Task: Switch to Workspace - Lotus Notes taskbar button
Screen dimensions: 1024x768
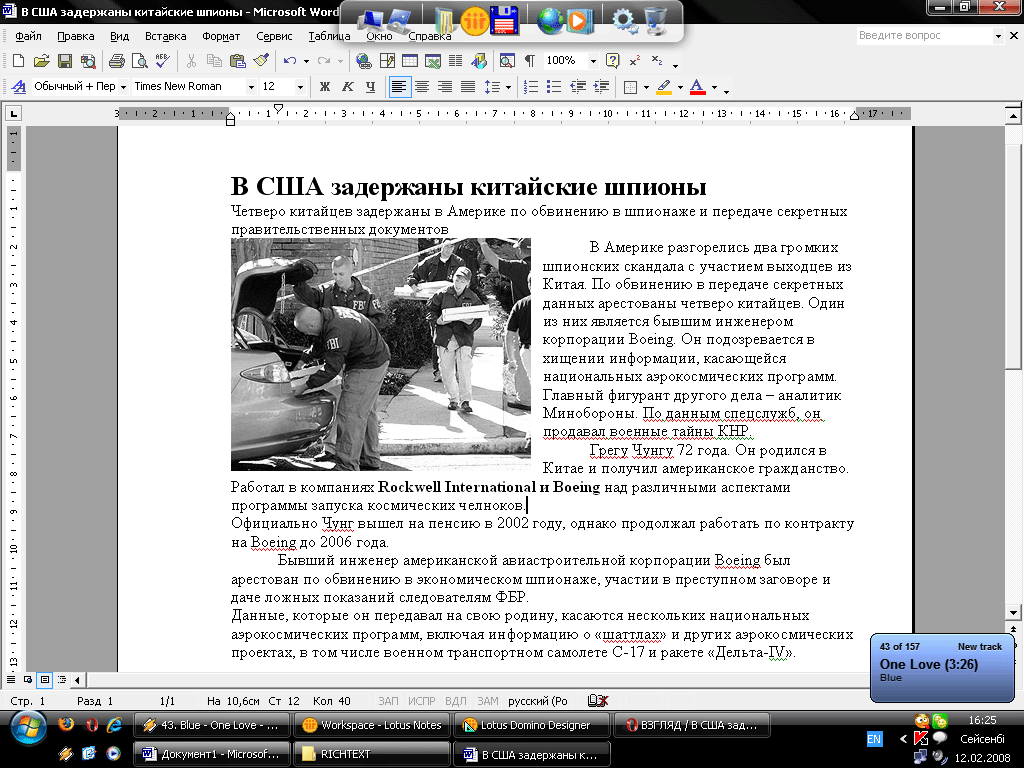Action: [372, 725]
